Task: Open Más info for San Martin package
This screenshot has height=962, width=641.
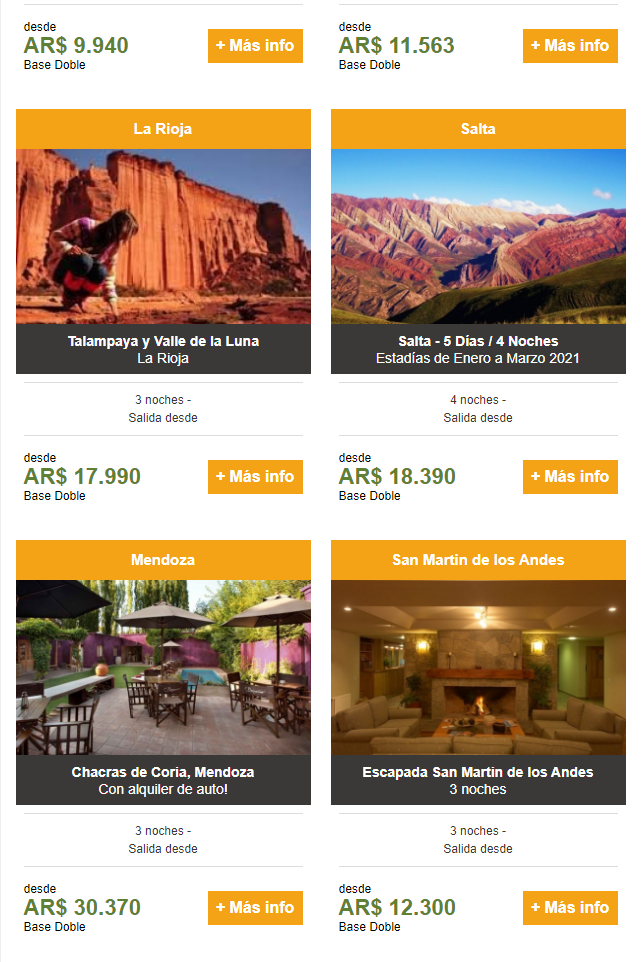Action: [x=570, y=907]
